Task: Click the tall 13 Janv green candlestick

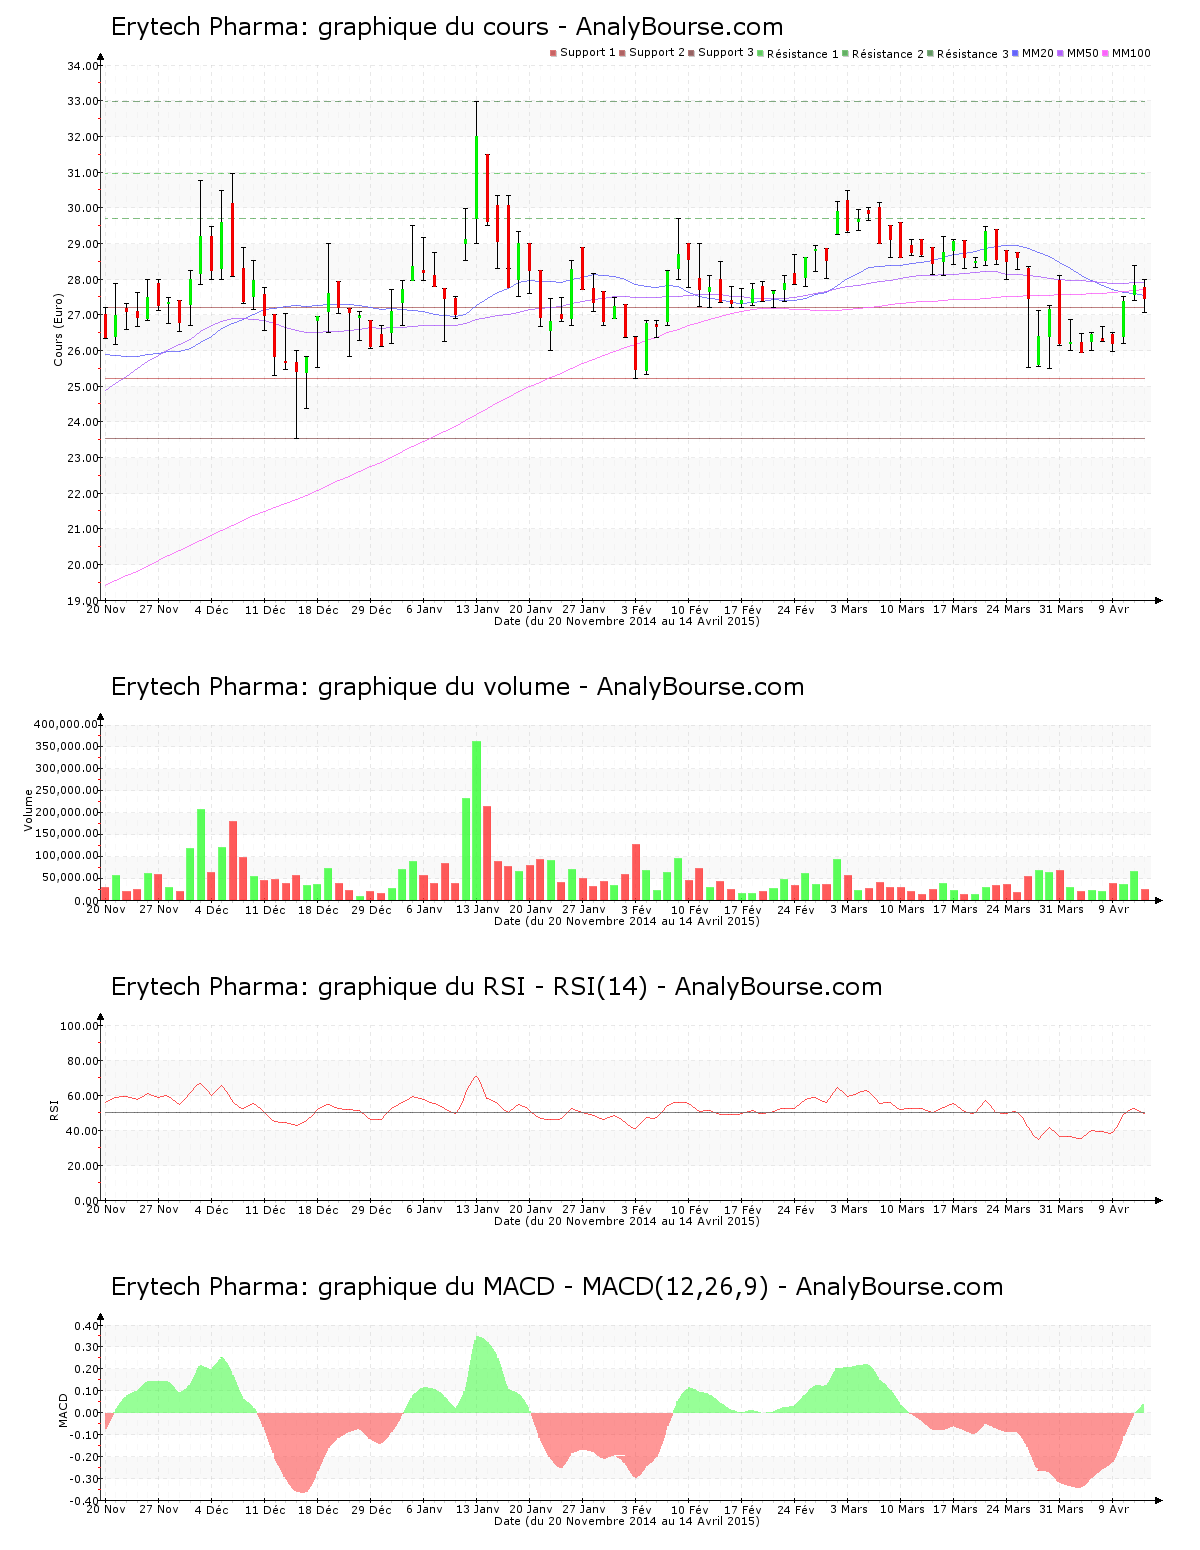Action: click(x=477, y=172)
